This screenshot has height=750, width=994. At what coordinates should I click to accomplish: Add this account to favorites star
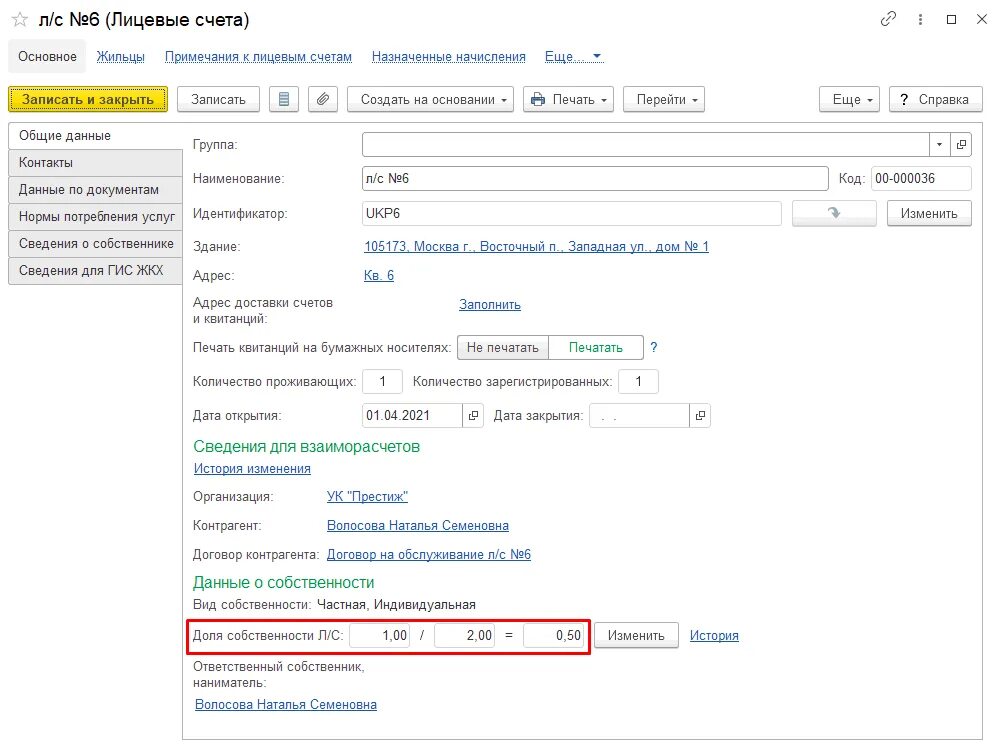20,20
